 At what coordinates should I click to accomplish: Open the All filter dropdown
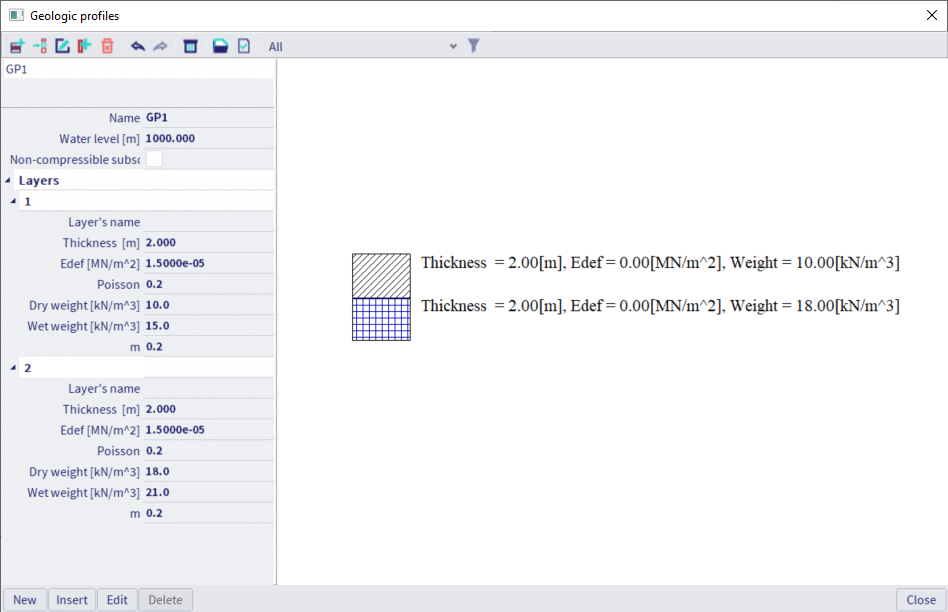[362, 46]
